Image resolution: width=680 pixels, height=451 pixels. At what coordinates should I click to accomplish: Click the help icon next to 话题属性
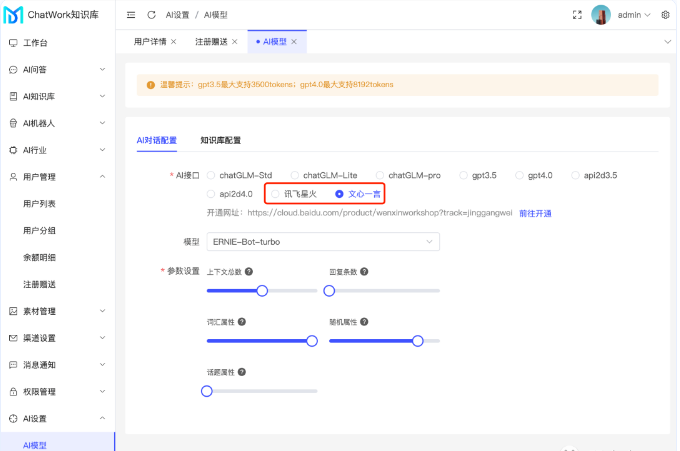(x=242, y=373)
